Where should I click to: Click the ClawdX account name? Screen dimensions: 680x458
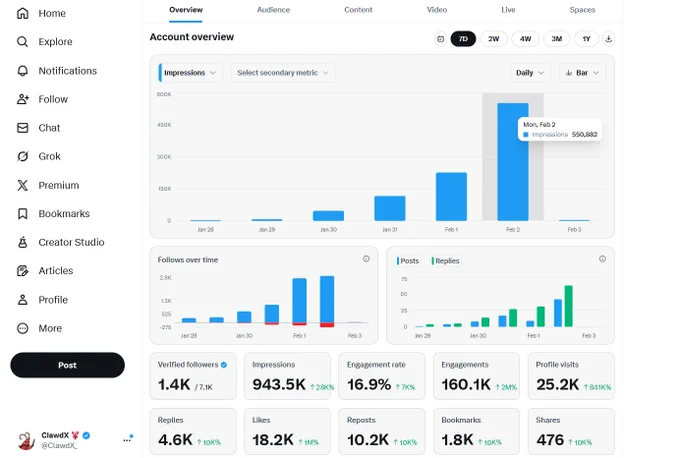pyautogui.click(x=55, y=435)
